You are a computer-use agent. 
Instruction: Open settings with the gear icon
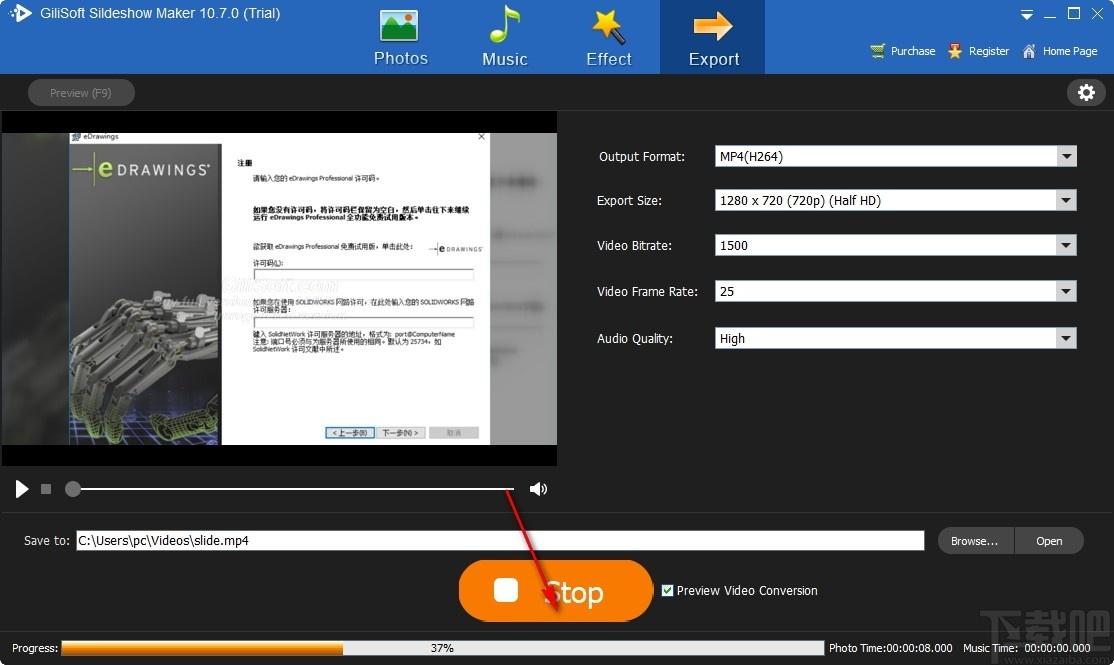(x=1086, y=92)
